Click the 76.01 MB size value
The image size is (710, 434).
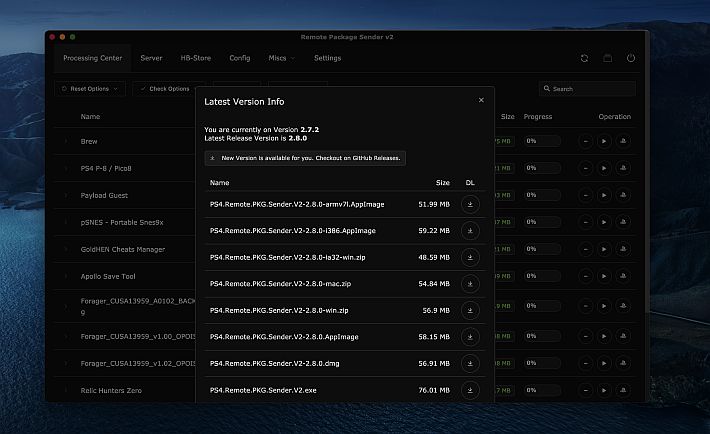434,390
